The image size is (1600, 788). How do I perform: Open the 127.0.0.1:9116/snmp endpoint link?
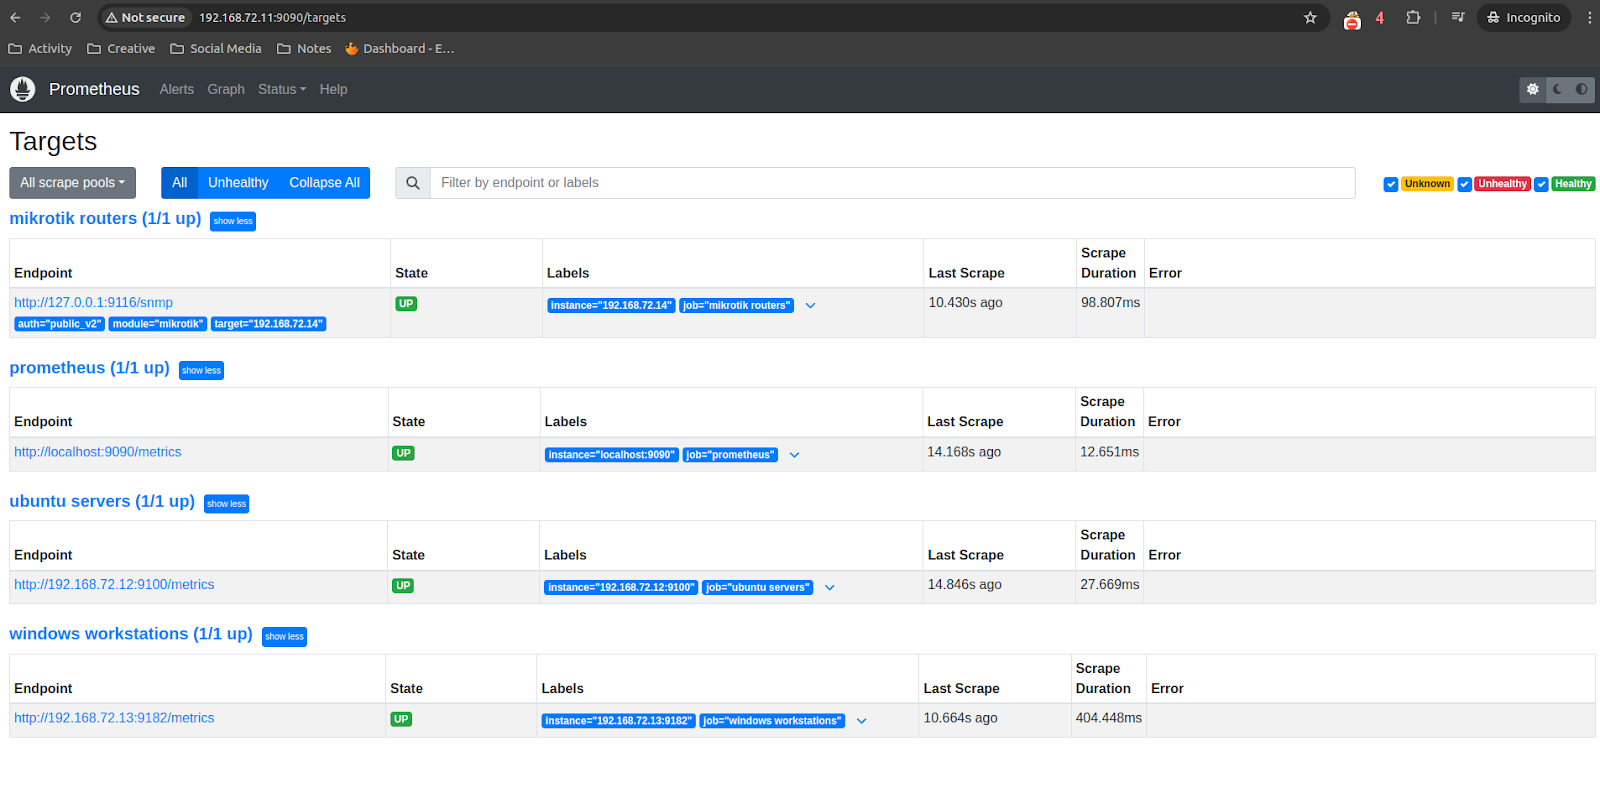[x=93, y=302]
